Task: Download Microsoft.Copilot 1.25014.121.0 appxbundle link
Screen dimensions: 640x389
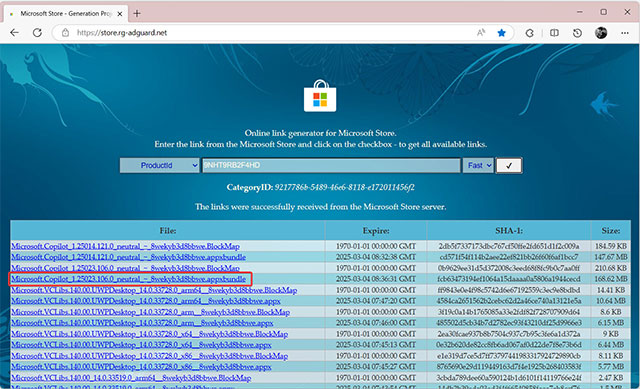Action: click(x=128, y=257)
